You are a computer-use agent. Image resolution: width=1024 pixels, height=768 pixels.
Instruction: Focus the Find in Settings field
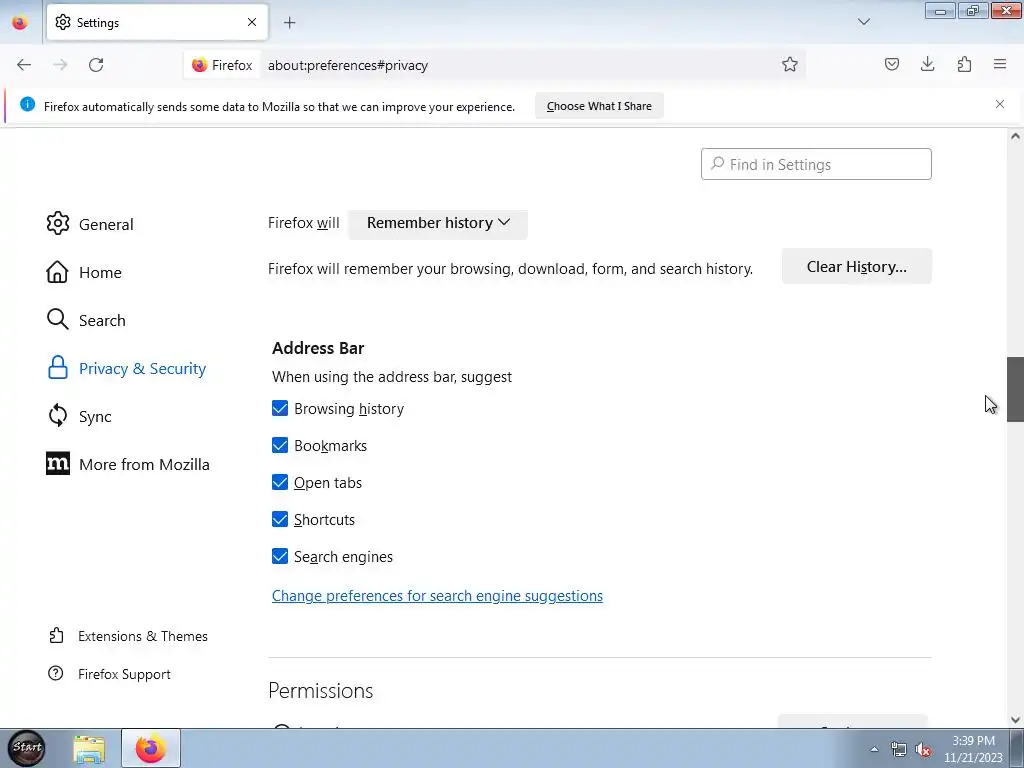pos(816,164)
